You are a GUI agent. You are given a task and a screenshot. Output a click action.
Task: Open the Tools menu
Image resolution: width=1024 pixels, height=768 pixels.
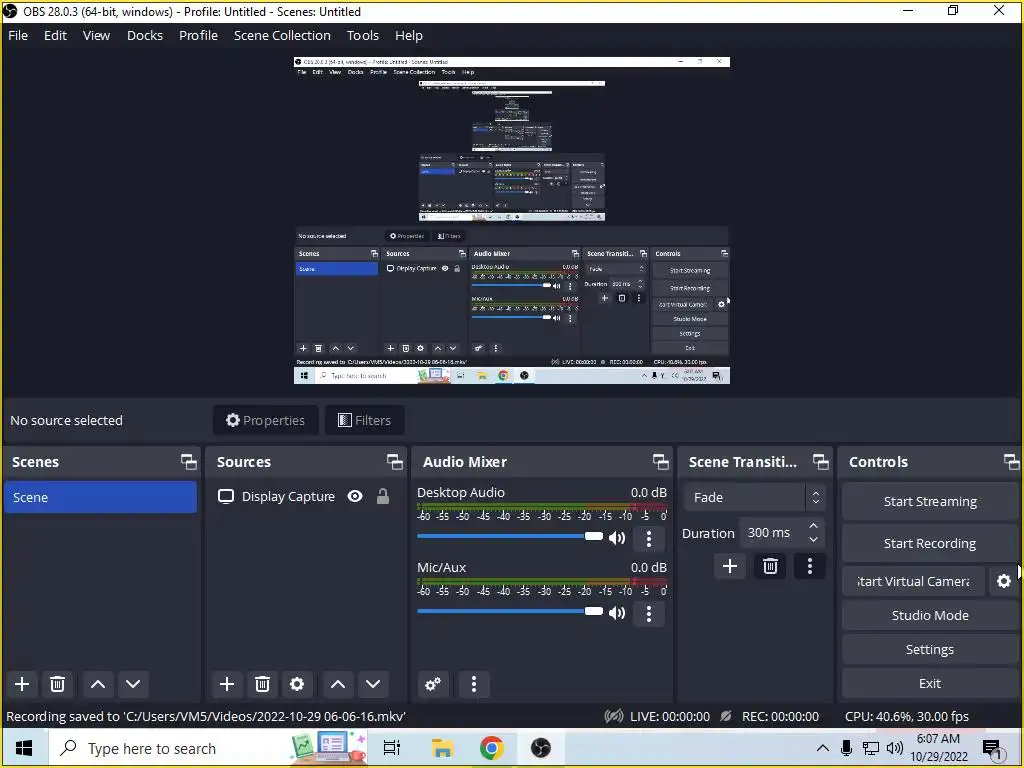coord(362,35)
